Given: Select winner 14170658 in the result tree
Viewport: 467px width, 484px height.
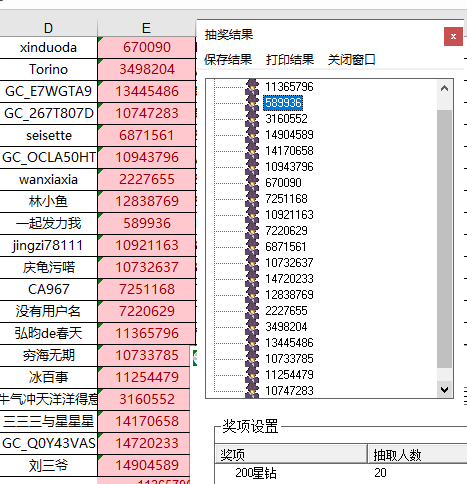Looking at the screenshot, I should (x=289, y=151).
